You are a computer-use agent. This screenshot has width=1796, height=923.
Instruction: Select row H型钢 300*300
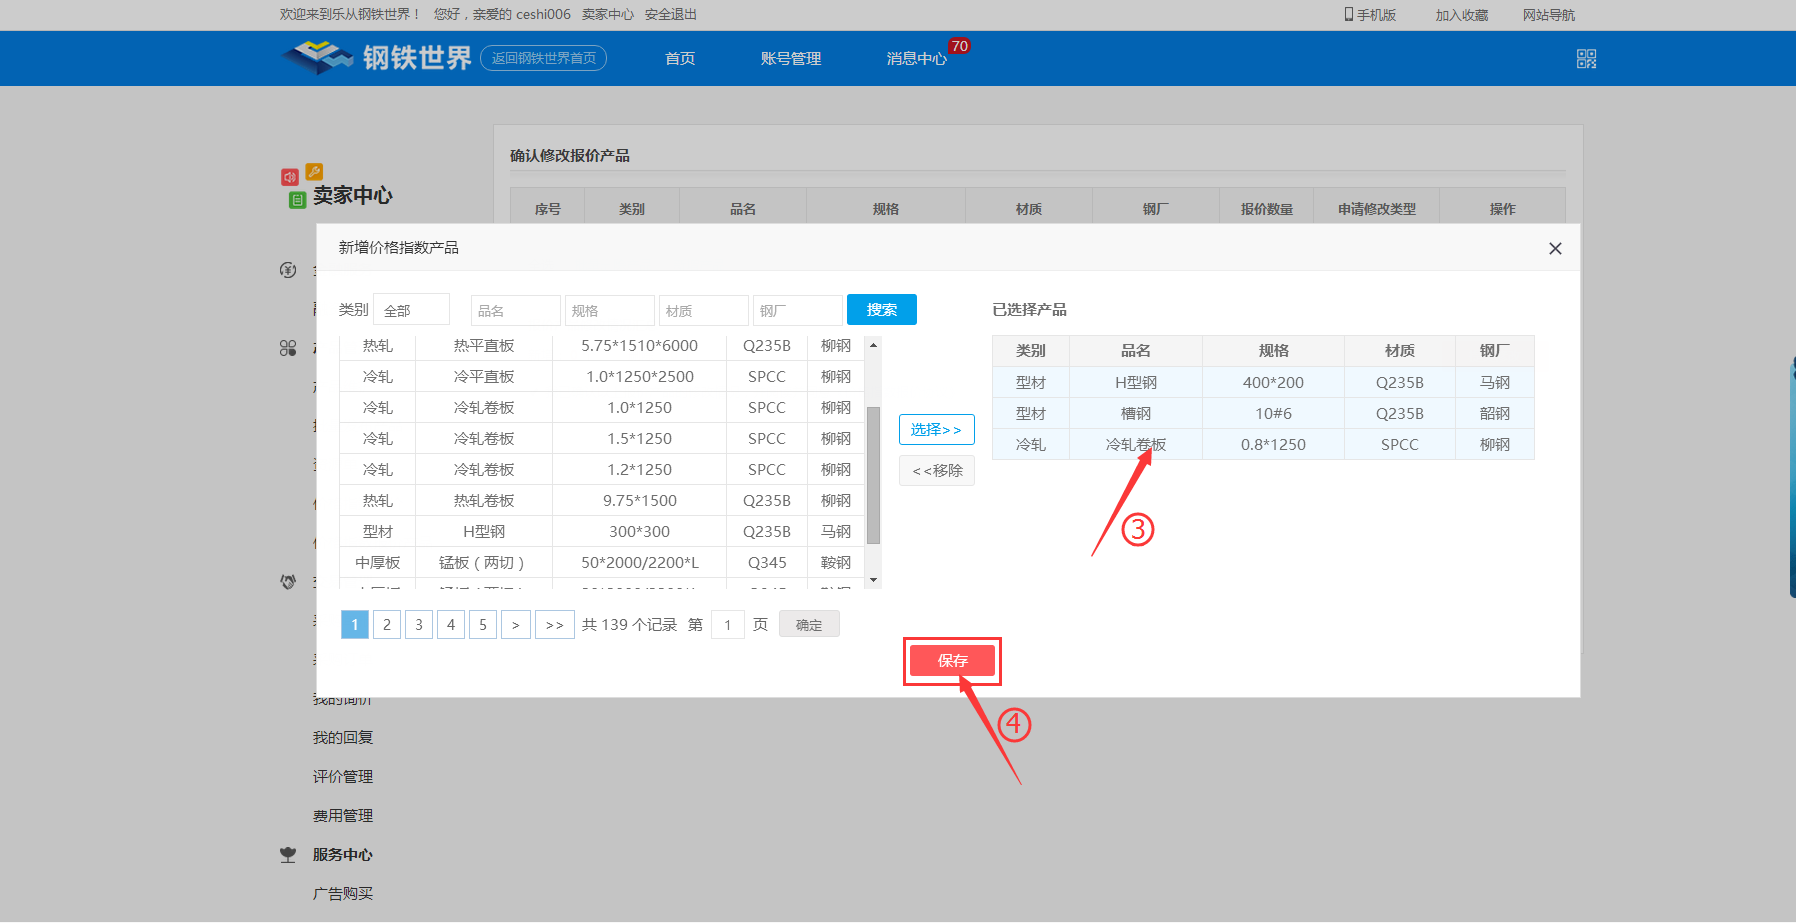tap(603, 532)
